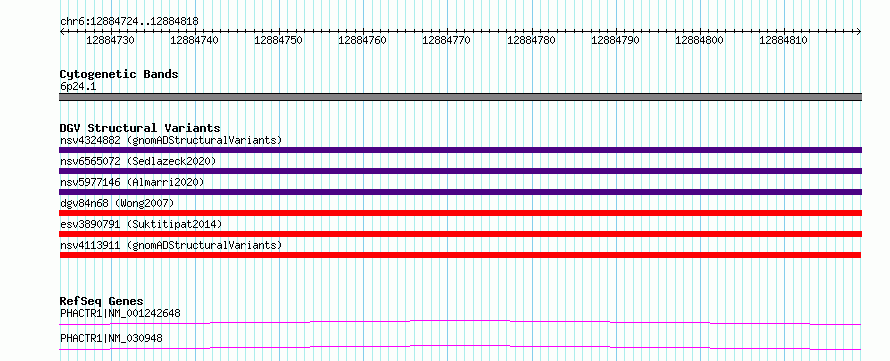Click ruler position 12884780
This screenshot has height=361, width=890.
[531, 40]
